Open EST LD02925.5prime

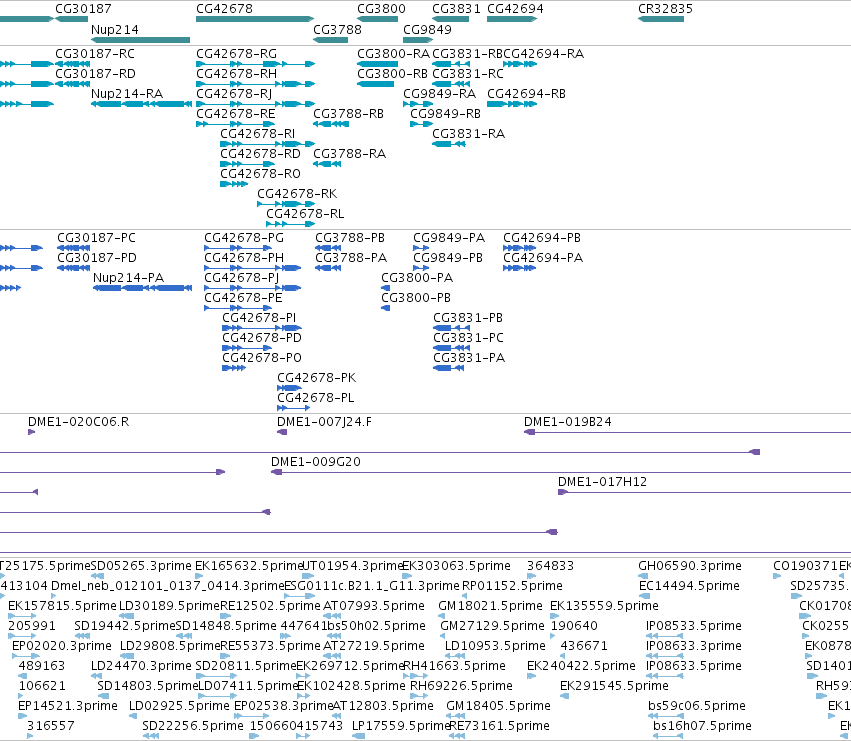point(179,706)
